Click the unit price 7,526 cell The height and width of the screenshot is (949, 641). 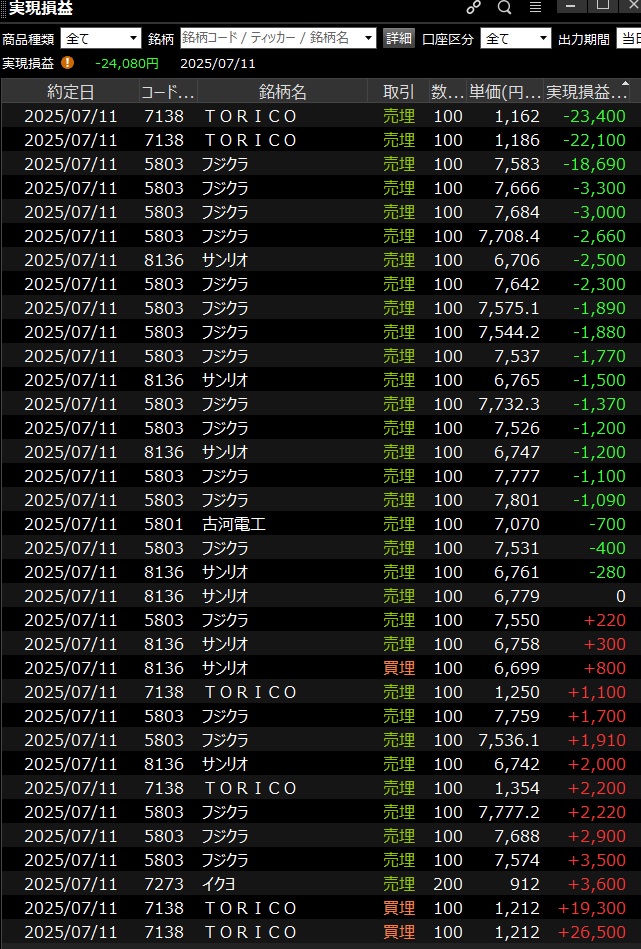click(x=516, y=428)
